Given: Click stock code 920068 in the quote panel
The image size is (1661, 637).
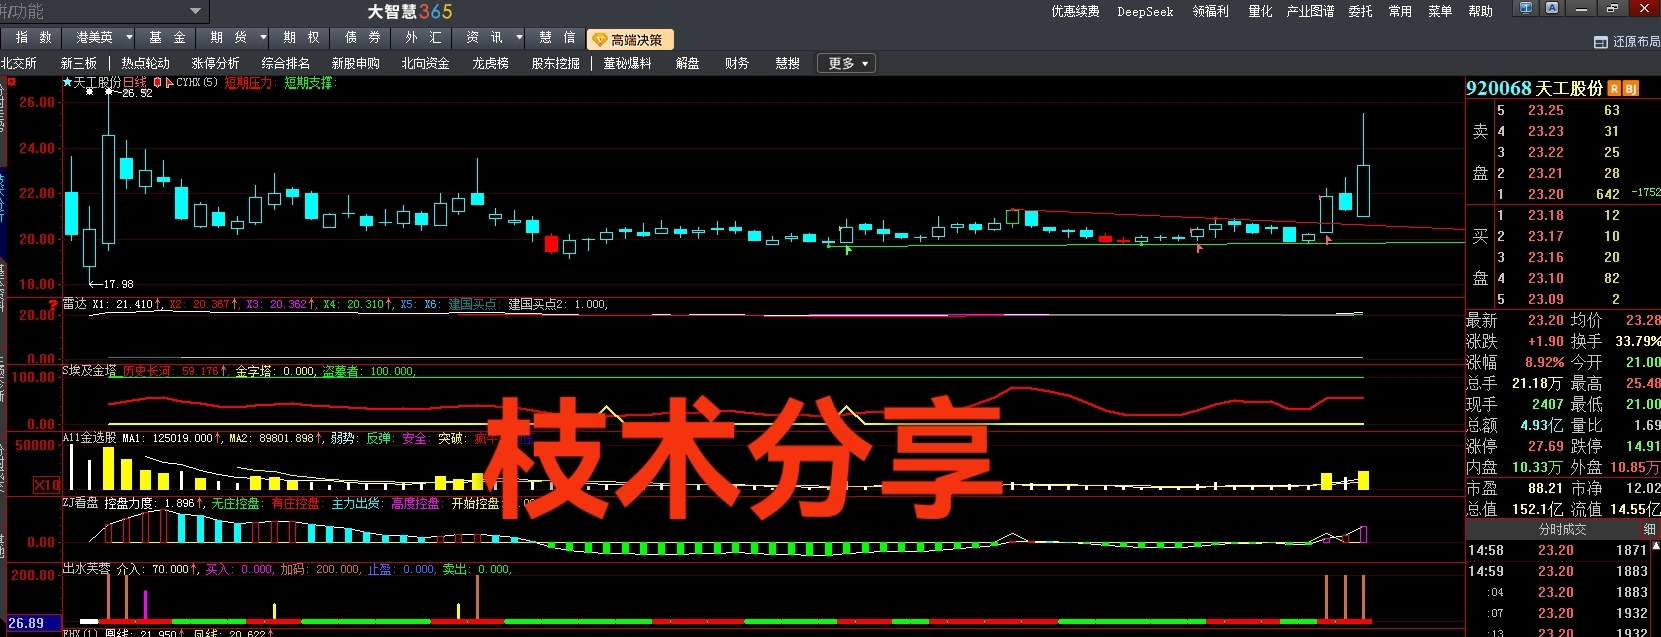Looking at the screenshot, I should pos(1499,88).
